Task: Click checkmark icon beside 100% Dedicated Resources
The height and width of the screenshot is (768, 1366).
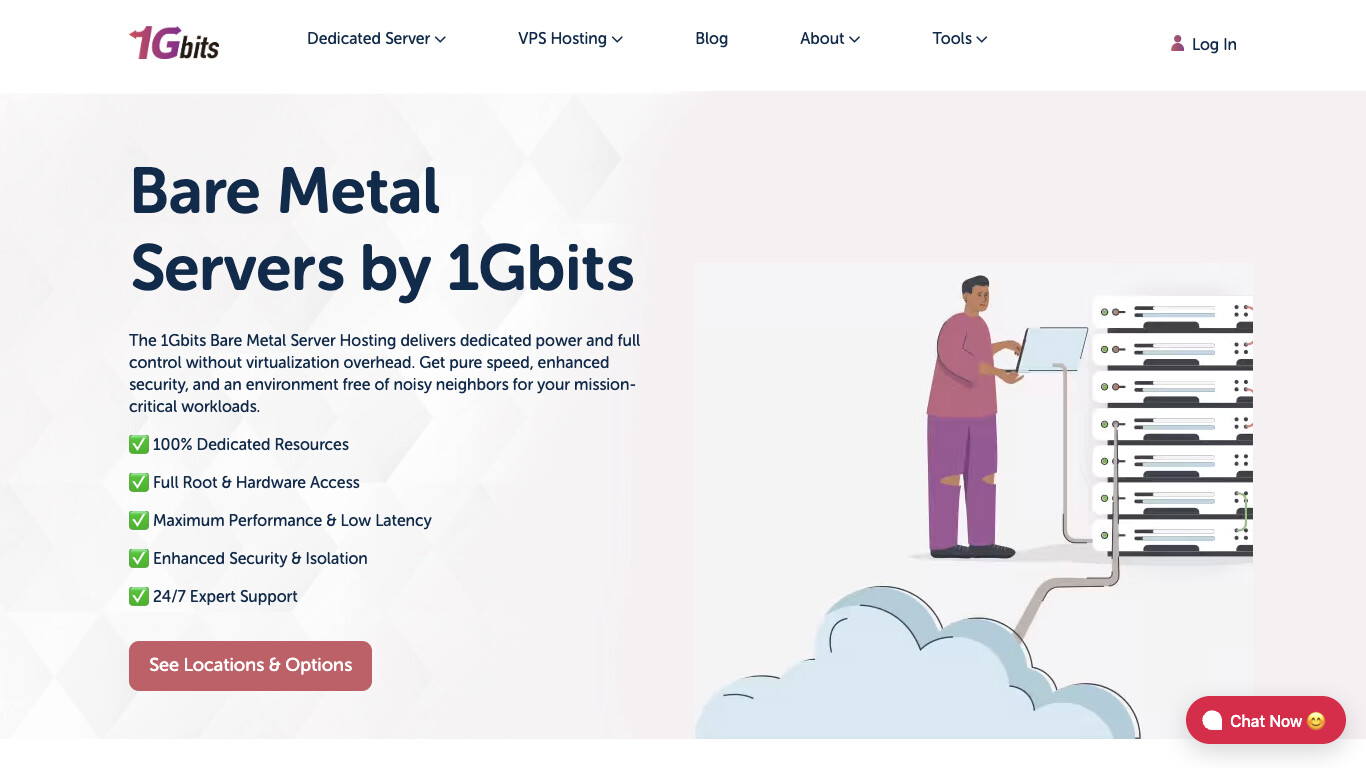Action: click(139, 444)
